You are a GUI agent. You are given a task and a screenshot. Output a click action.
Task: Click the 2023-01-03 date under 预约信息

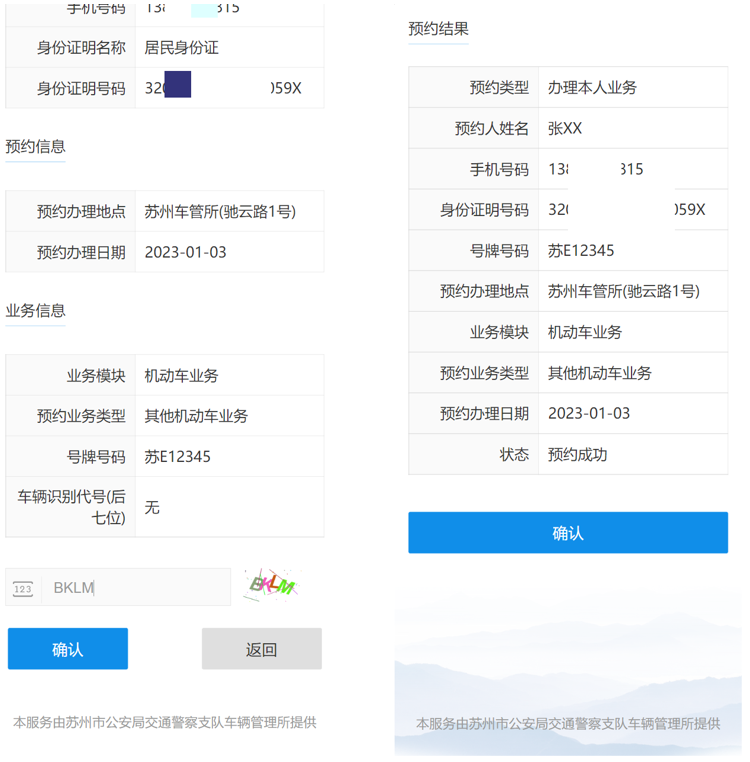click(x=185, y=252)
